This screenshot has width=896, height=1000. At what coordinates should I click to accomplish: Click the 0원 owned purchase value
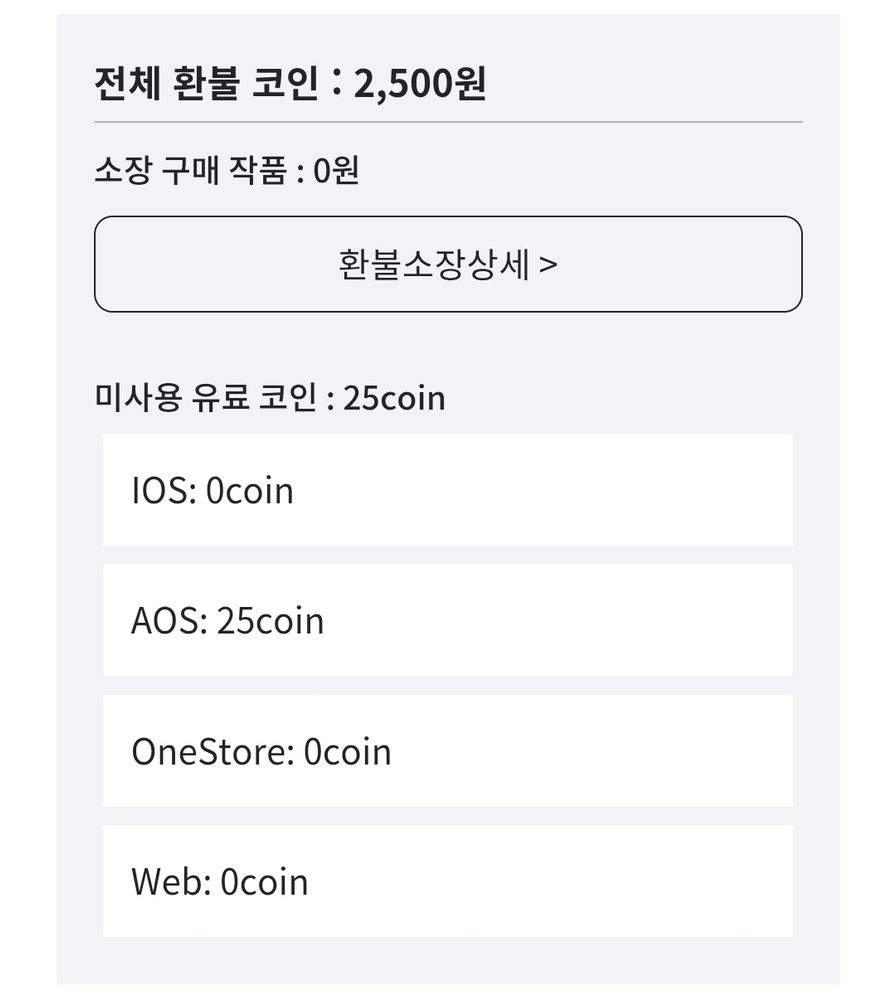click(x=336, y=171)
